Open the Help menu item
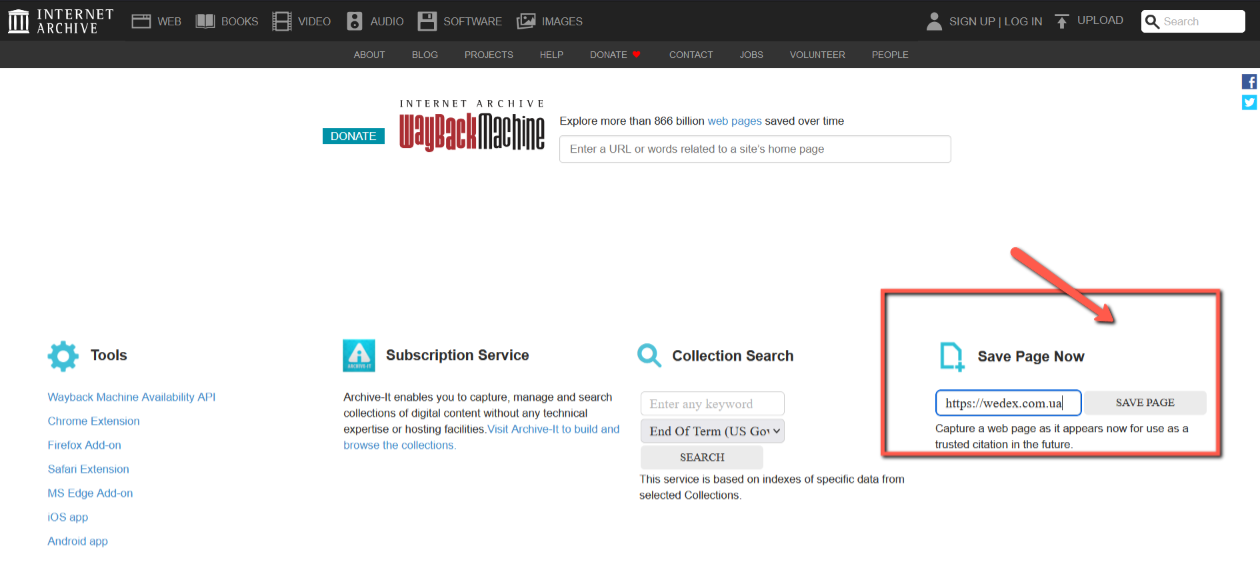 pos(552,55)
